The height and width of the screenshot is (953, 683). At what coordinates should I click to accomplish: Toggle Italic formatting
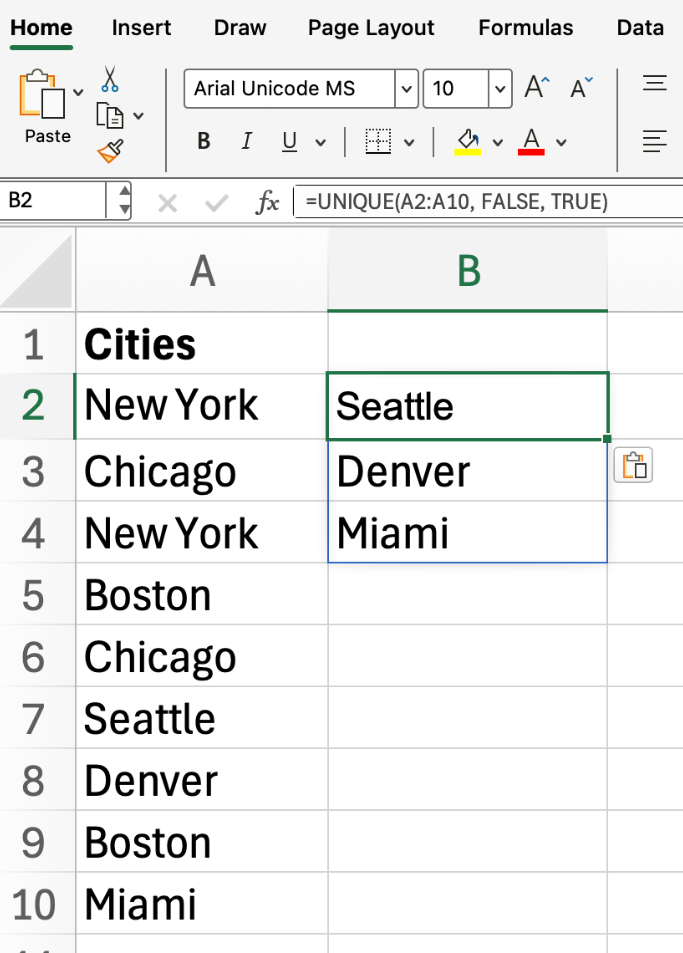coord(246,142)
